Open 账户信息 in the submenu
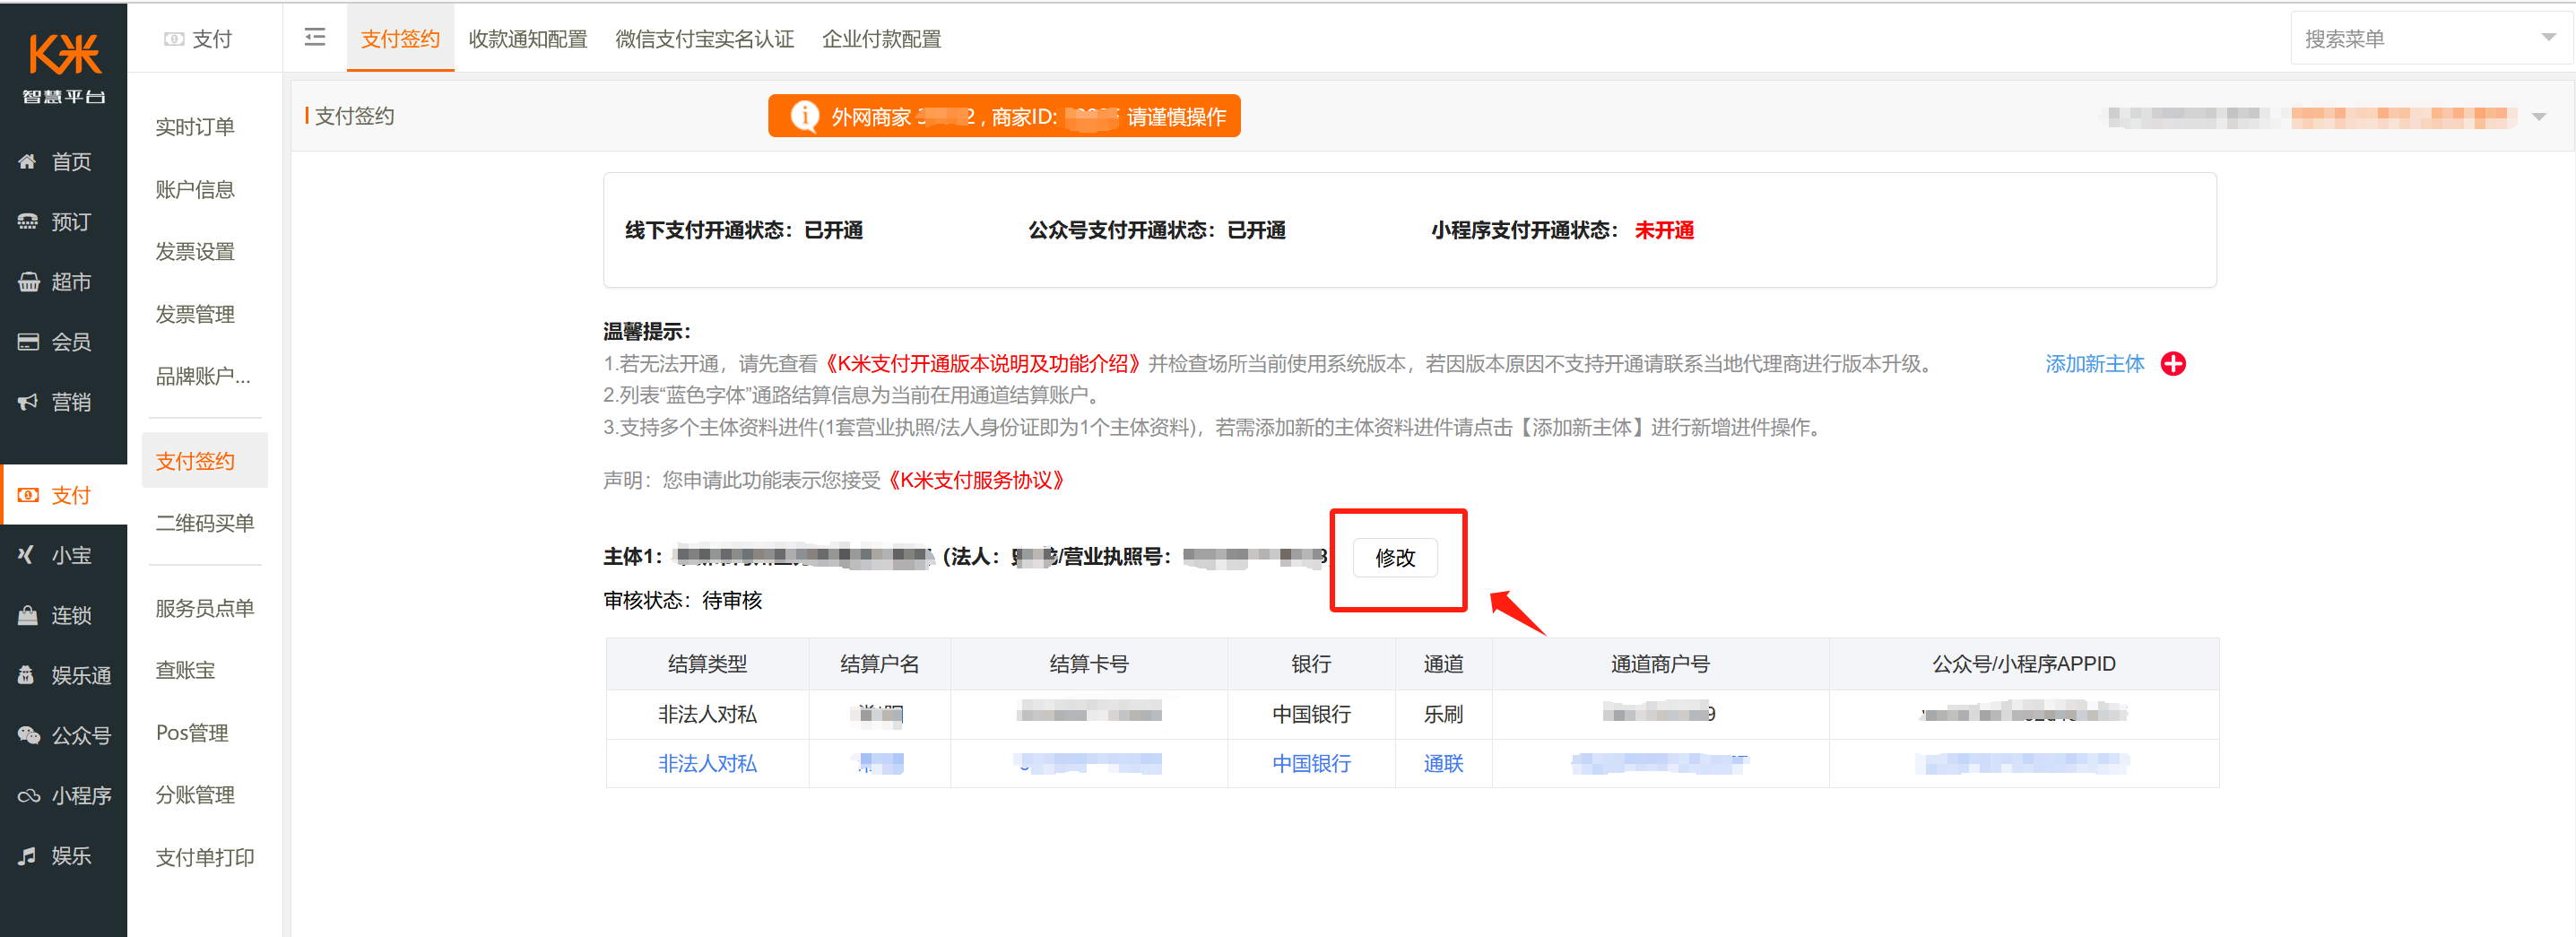Viewport: 2576px width, 937px height. click(195, 189)
